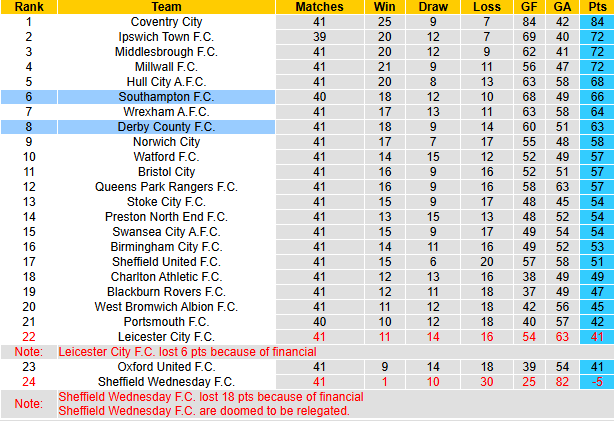This screenshot has height=421, width=614.
Task: Click the Matches column header
Action: click(x=319, y=6)
